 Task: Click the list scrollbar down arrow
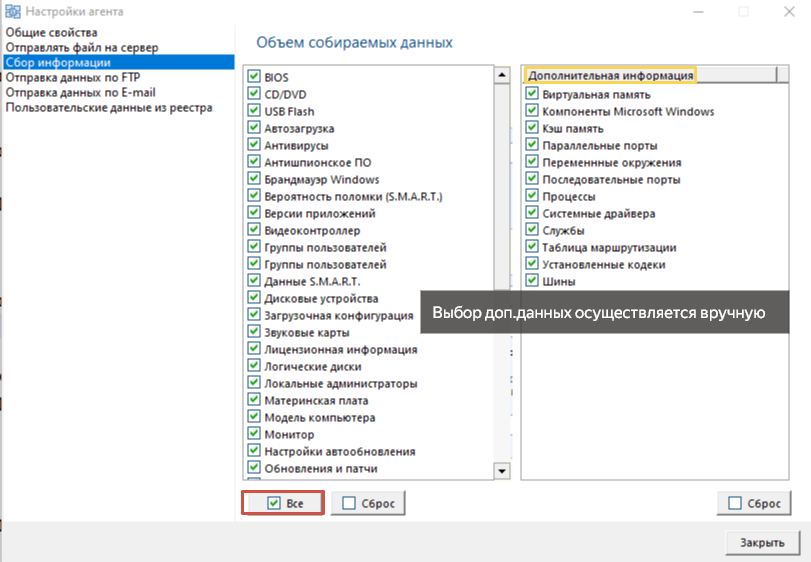(502, 470)
